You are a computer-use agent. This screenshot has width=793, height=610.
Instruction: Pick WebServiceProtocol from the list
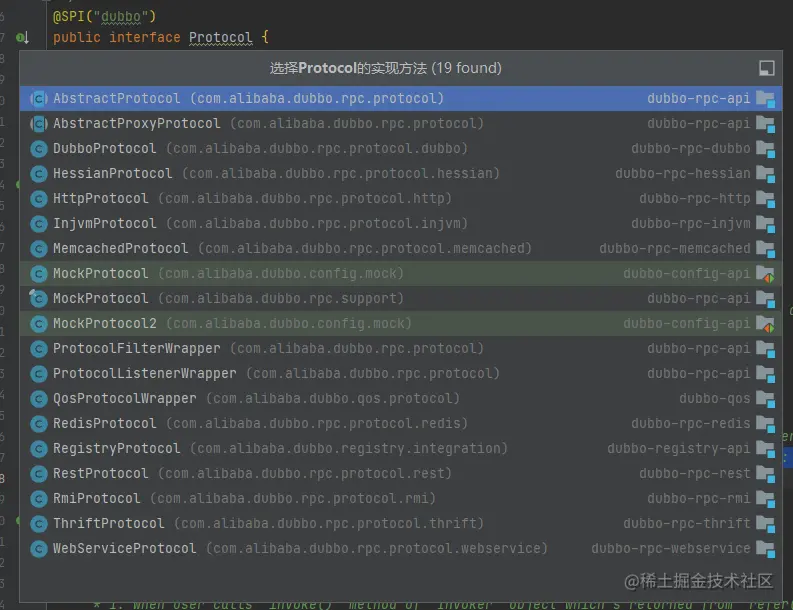[x=401, y=549]
